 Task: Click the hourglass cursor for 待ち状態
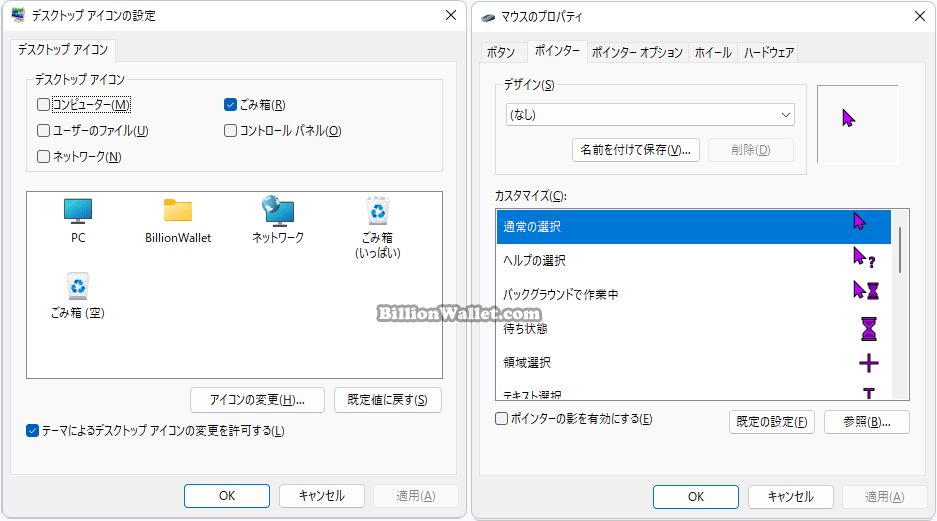(x=869, y=329)
